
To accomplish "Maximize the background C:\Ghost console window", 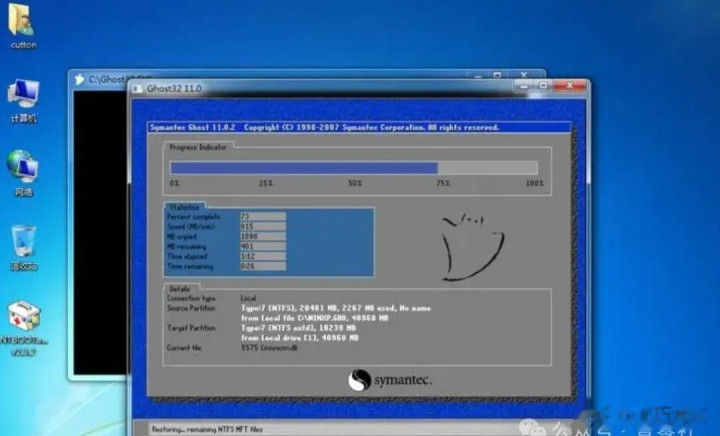I will click(x=497, y=75).
